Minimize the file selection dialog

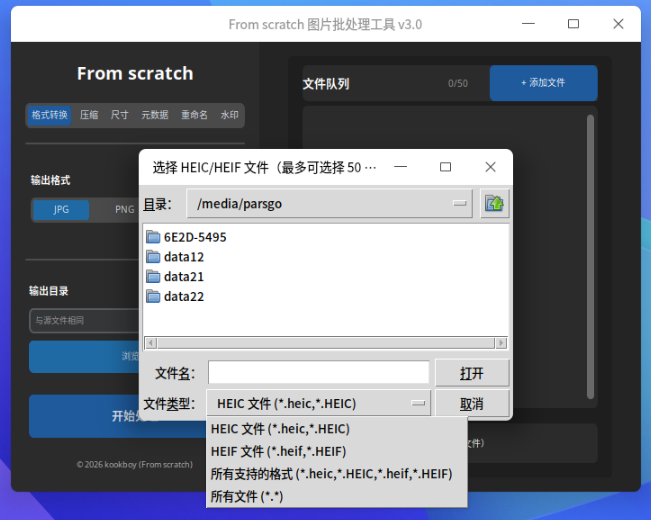[x=401, y=167]
